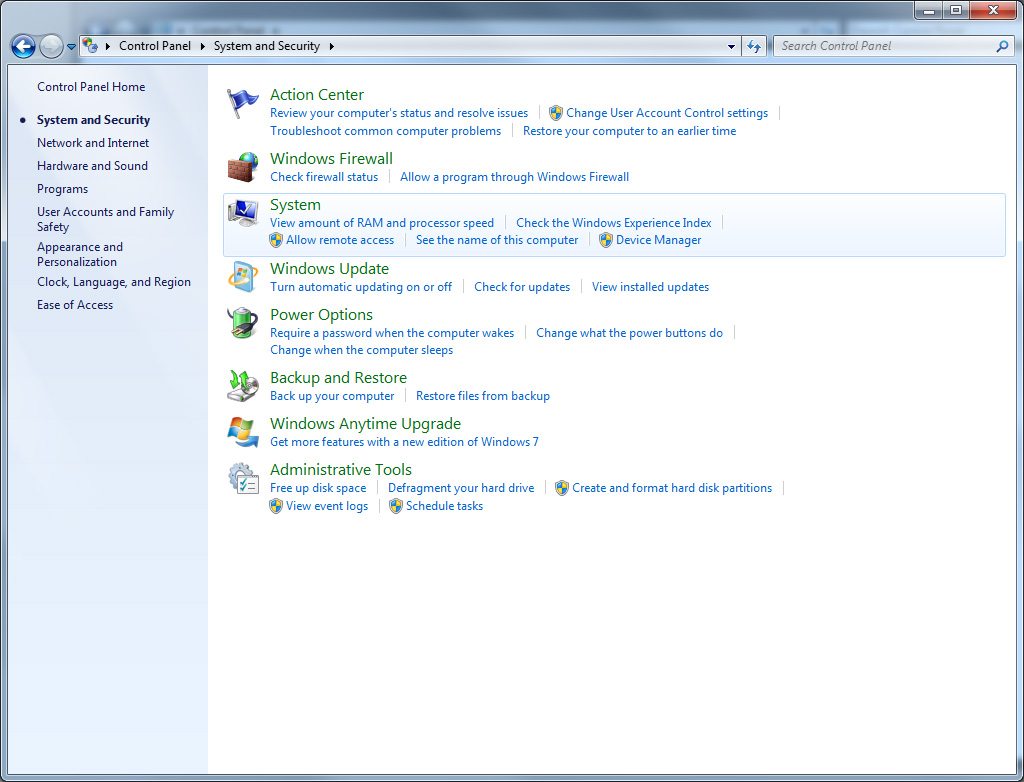Click the System computer monitor icon
The image size is (1024, 782).
243,213
